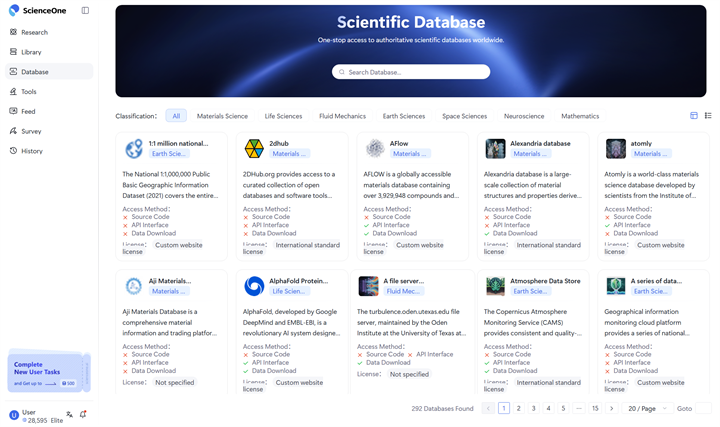
Task: Open the 20 / Page dropdown
Action: point(646,408)
